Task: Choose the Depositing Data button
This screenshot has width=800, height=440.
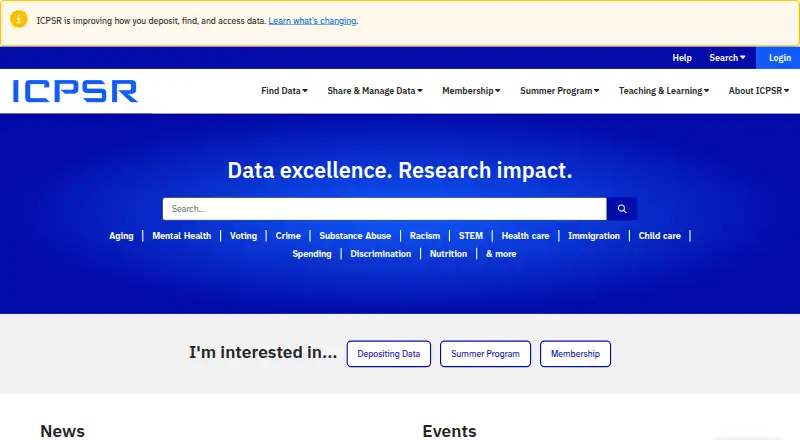Action: click(389, 354)
